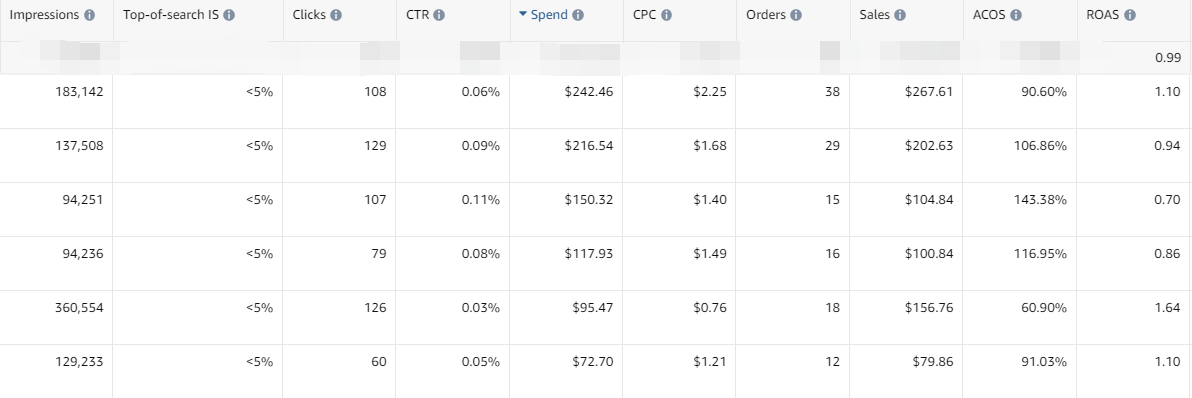The height and width of the screenshot is (398, 1192).
Task: Click the ROAS column header label
Action: pyautogui.click(x=1103, y=15)
